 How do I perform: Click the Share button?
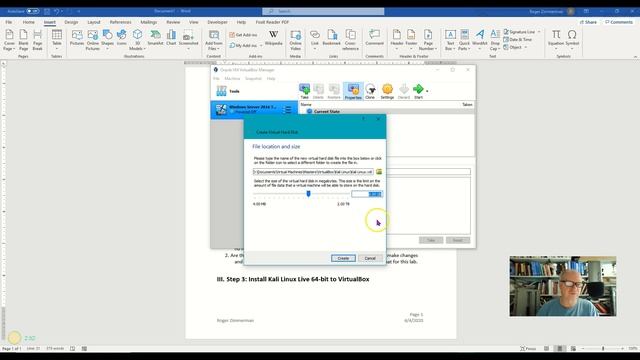588,22
